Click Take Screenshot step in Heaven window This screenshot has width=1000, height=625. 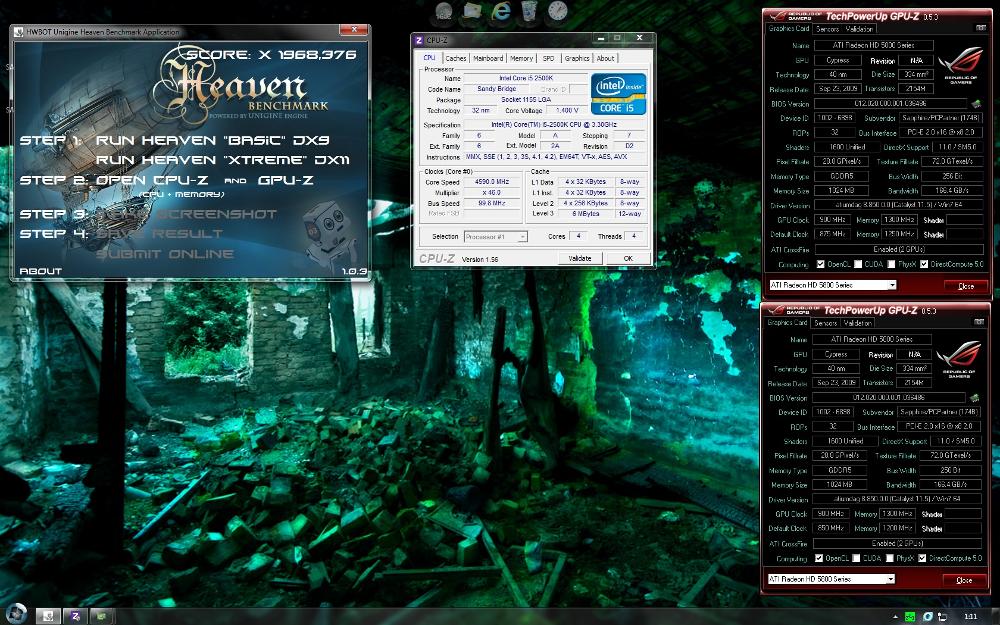point(186,214)
